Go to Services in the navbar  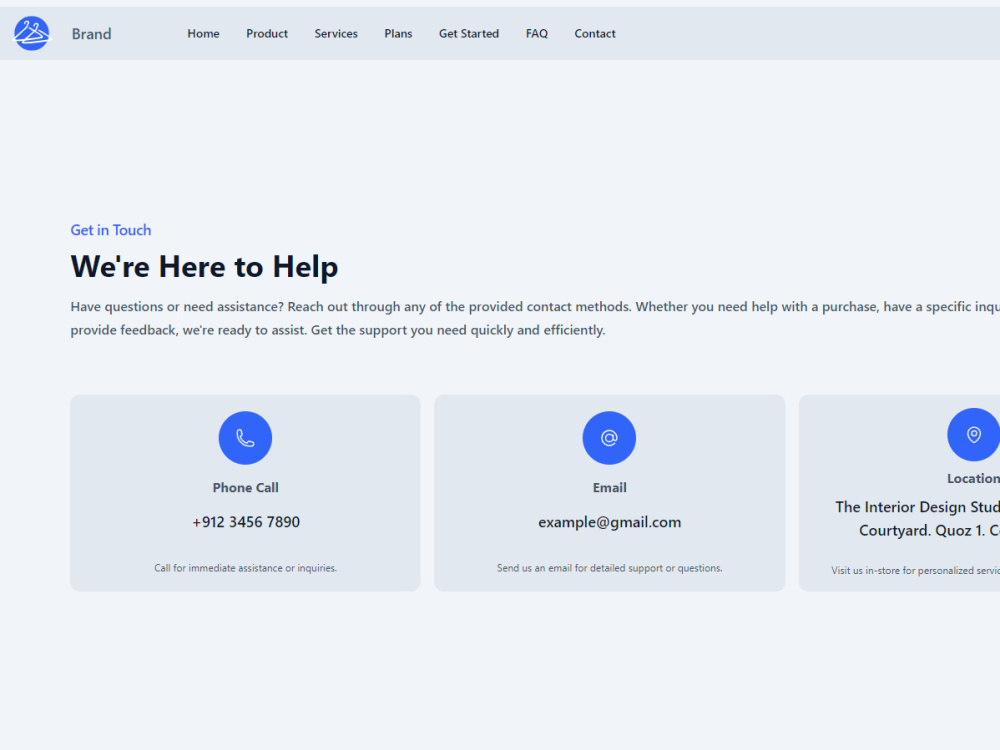click(336, 34)
